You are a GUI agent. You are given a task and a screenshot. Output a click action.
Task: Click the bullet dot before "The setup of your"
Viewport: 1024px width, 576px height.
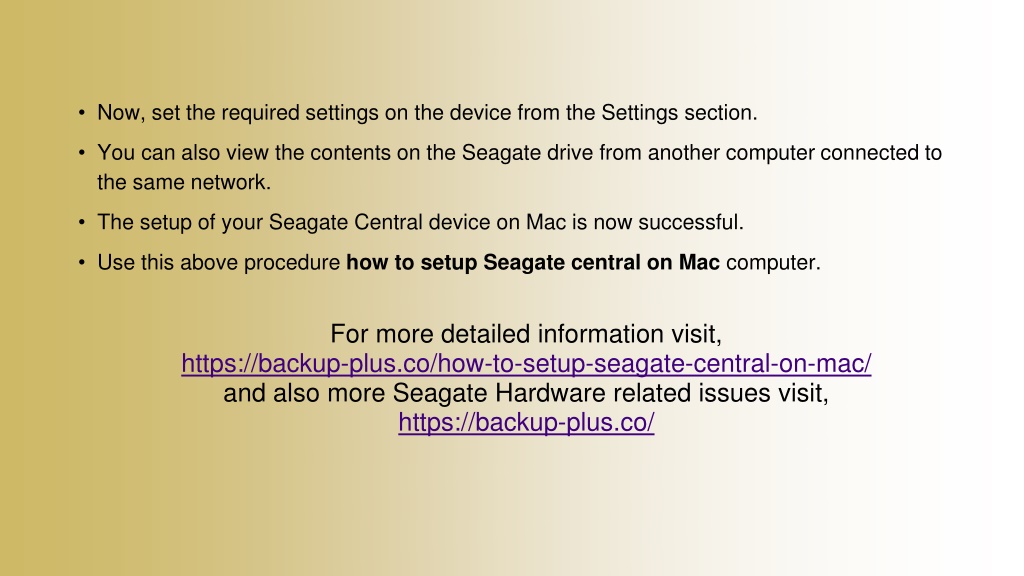coord(82,223)
